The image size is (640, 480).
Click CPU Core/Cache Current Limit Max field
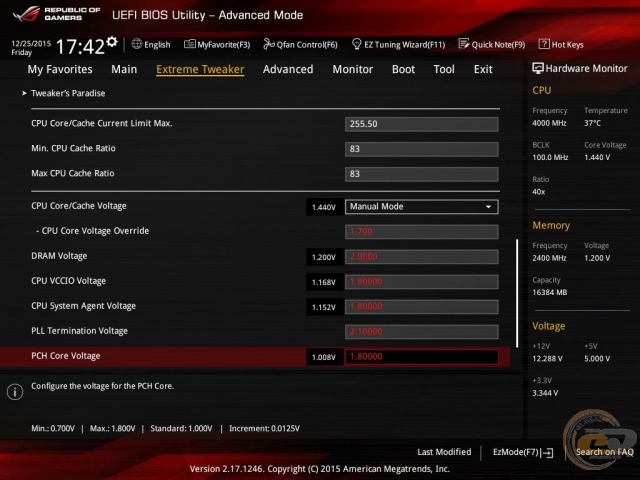point(422,124)
